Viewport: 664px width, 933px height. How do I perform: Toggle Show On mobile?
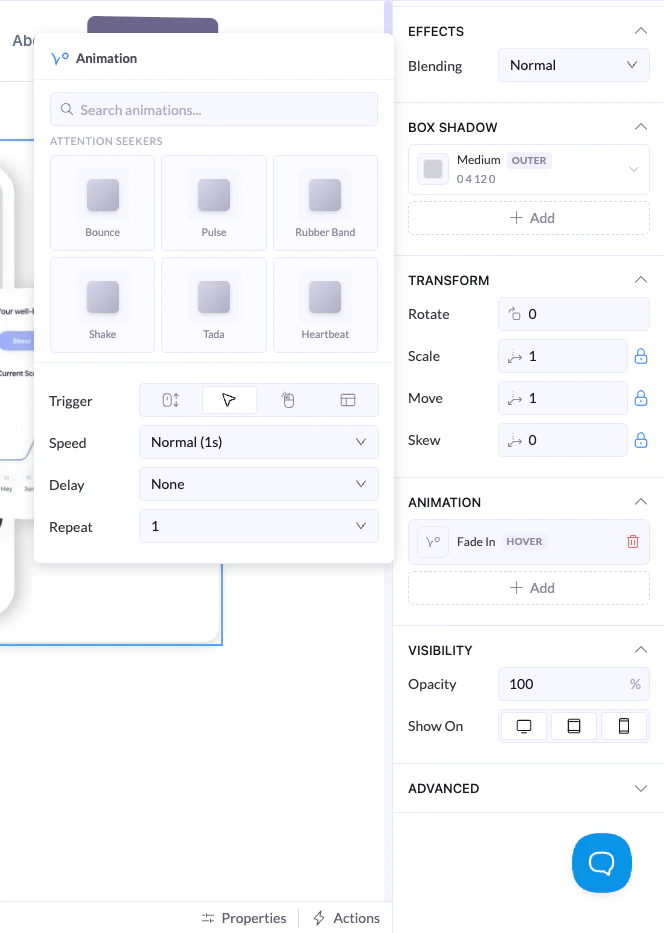click(x=624, y=726)
